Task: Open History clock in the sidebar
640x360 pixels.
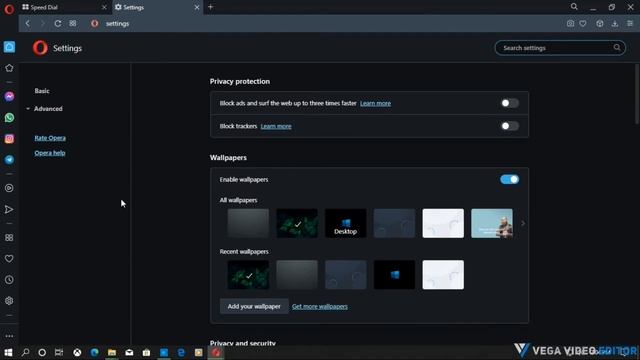Action: tap(9, 280)
